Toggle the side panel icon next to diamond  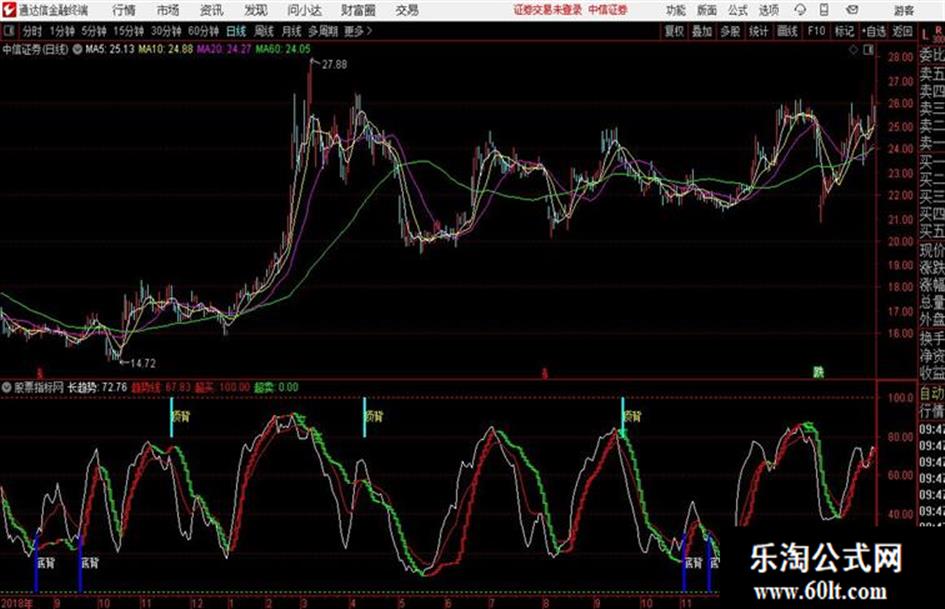click(x=868, y=50)
